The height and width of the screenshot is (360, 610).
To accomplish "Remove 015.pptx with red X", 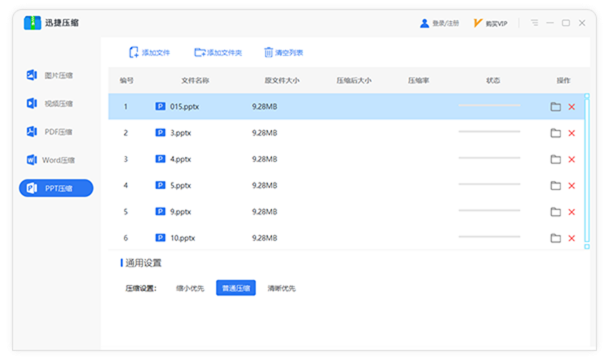I will 571,107.
